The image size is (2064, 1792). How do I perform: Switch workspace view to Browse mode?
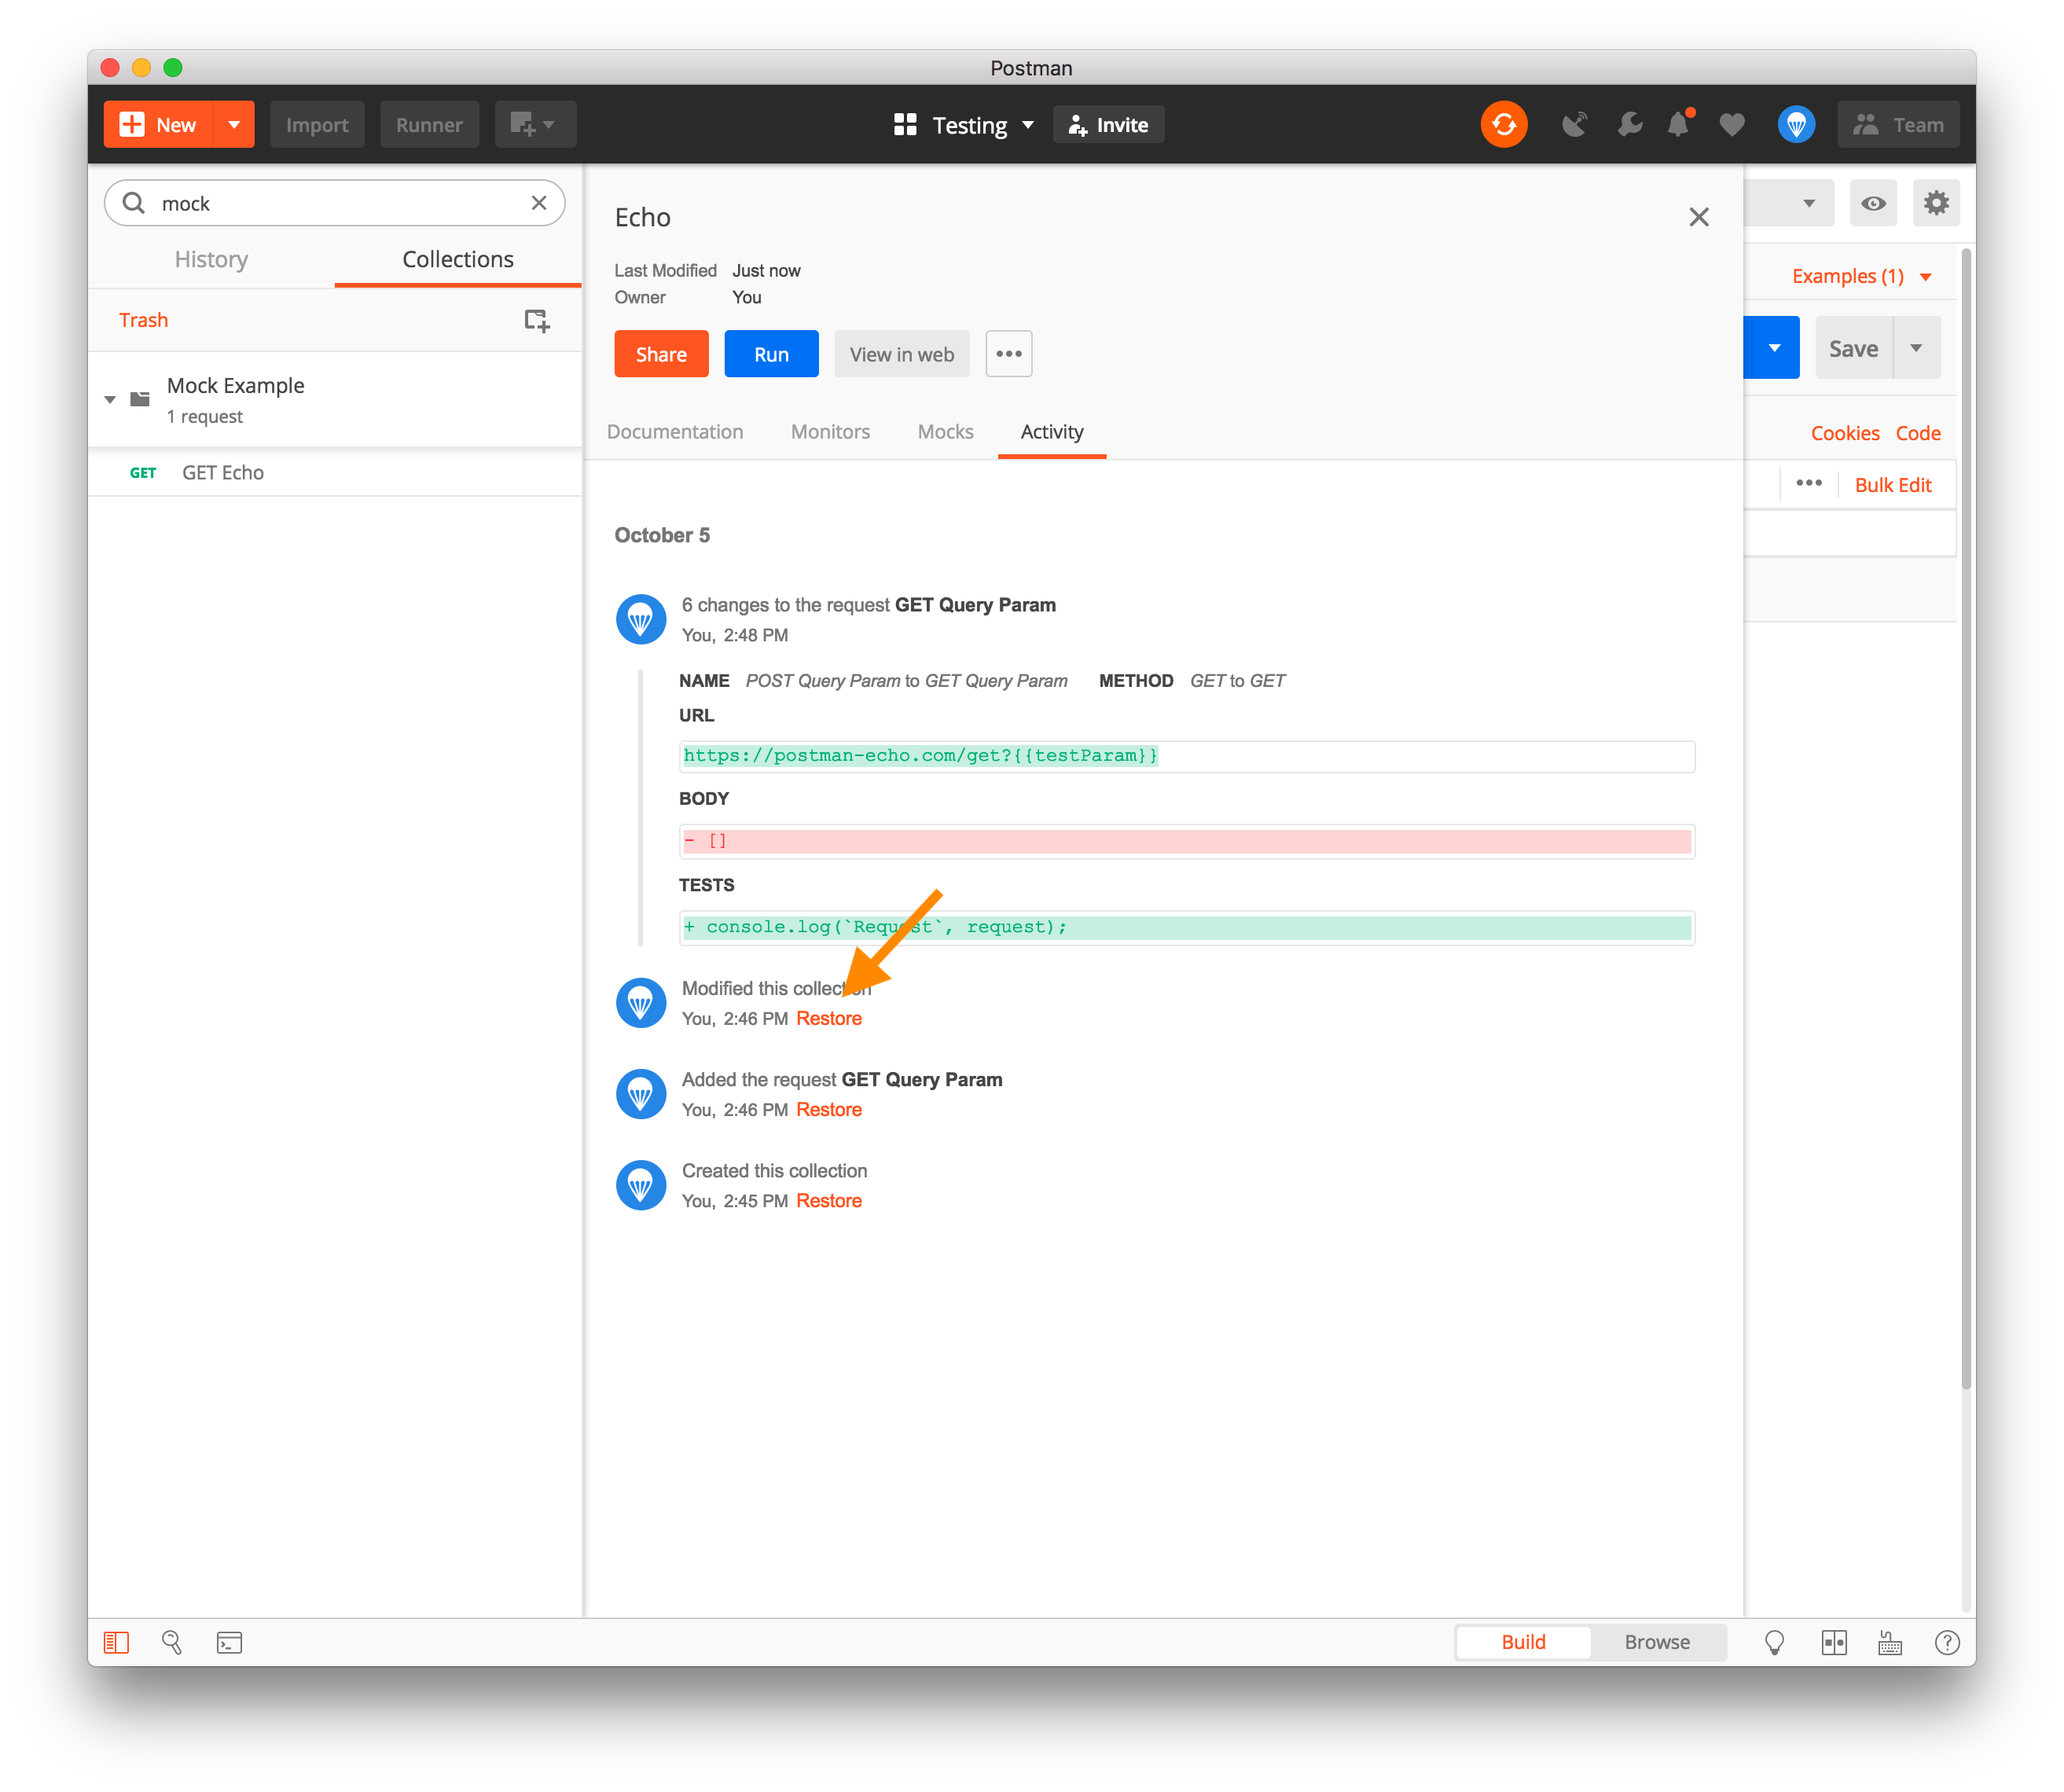1656,1641
